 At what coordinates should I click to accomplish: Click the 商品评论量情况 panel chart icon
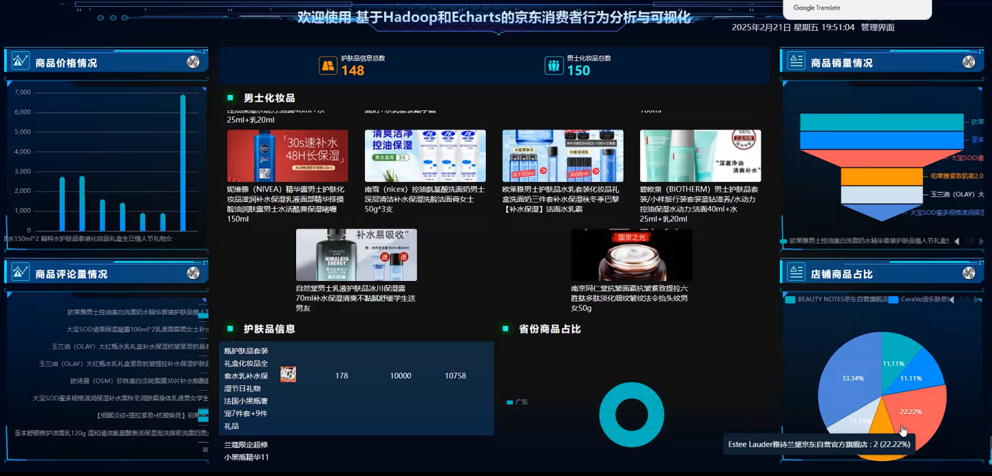pos(21,273)
